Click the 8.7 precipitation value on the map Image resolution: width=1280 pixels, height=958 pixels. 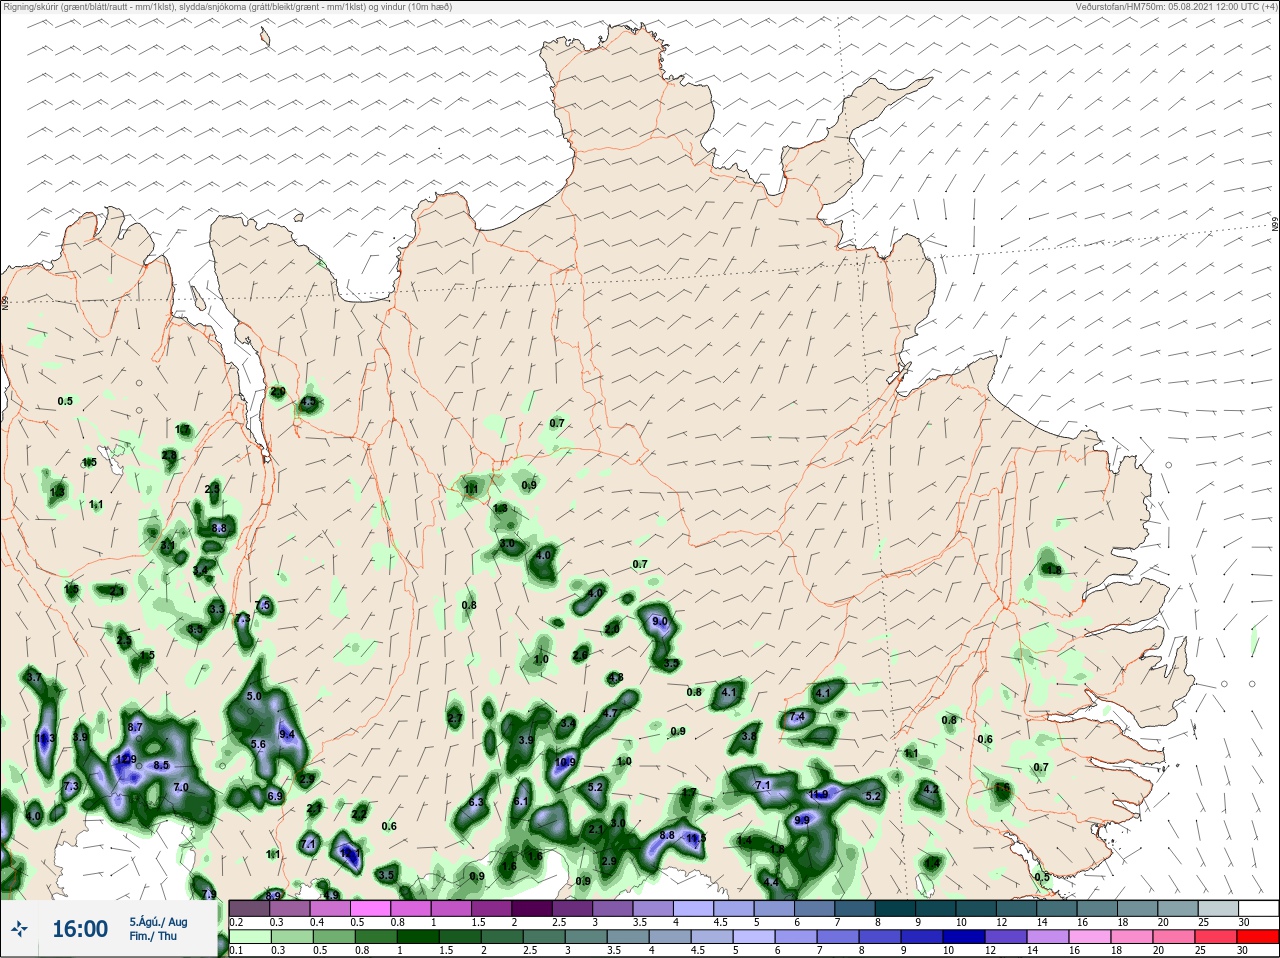(136, 727)
